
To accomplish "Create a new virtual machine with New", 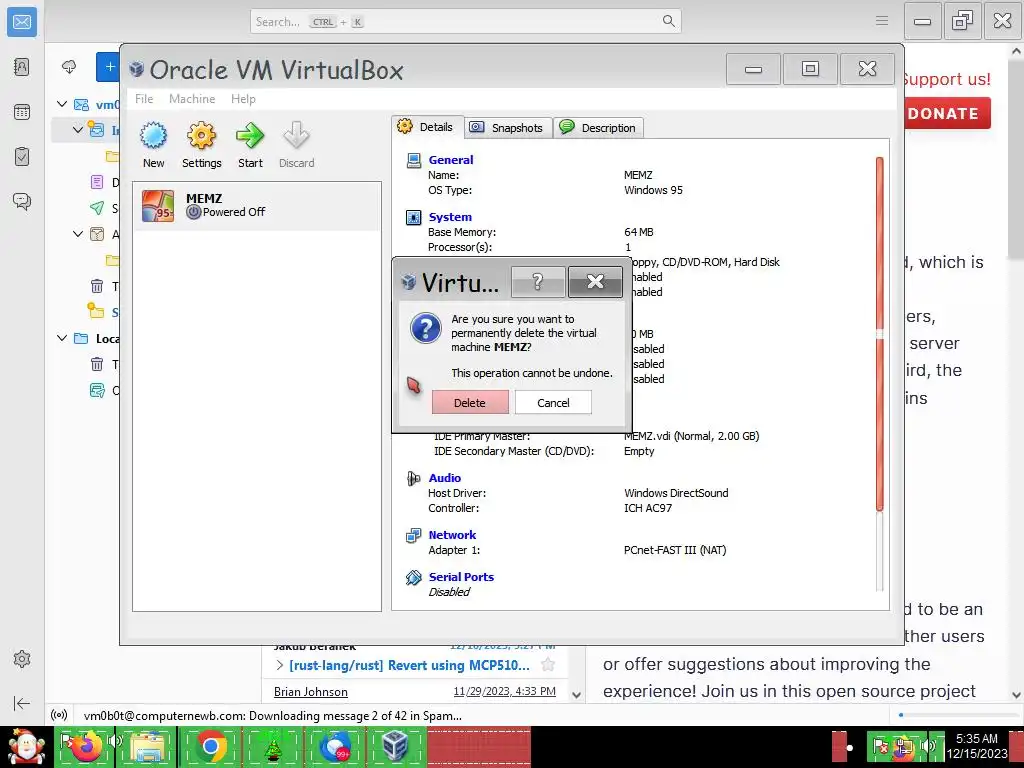I will pos(153,145).
